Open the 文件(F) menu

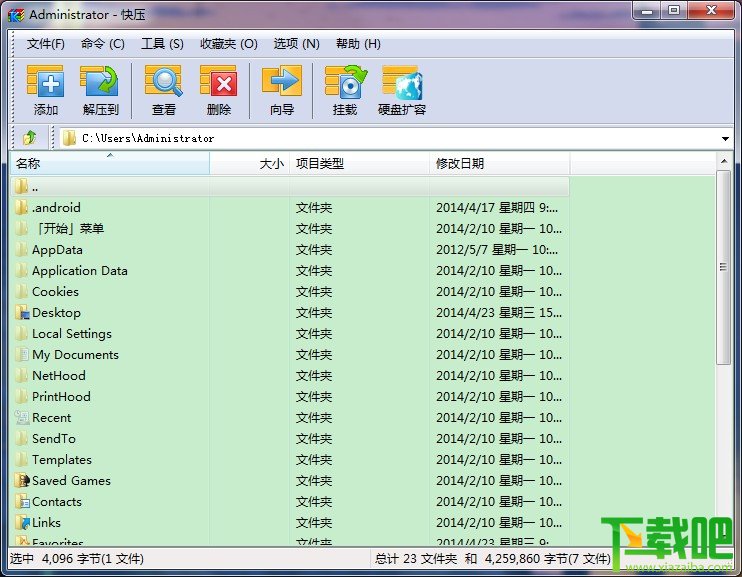point(45,44)
